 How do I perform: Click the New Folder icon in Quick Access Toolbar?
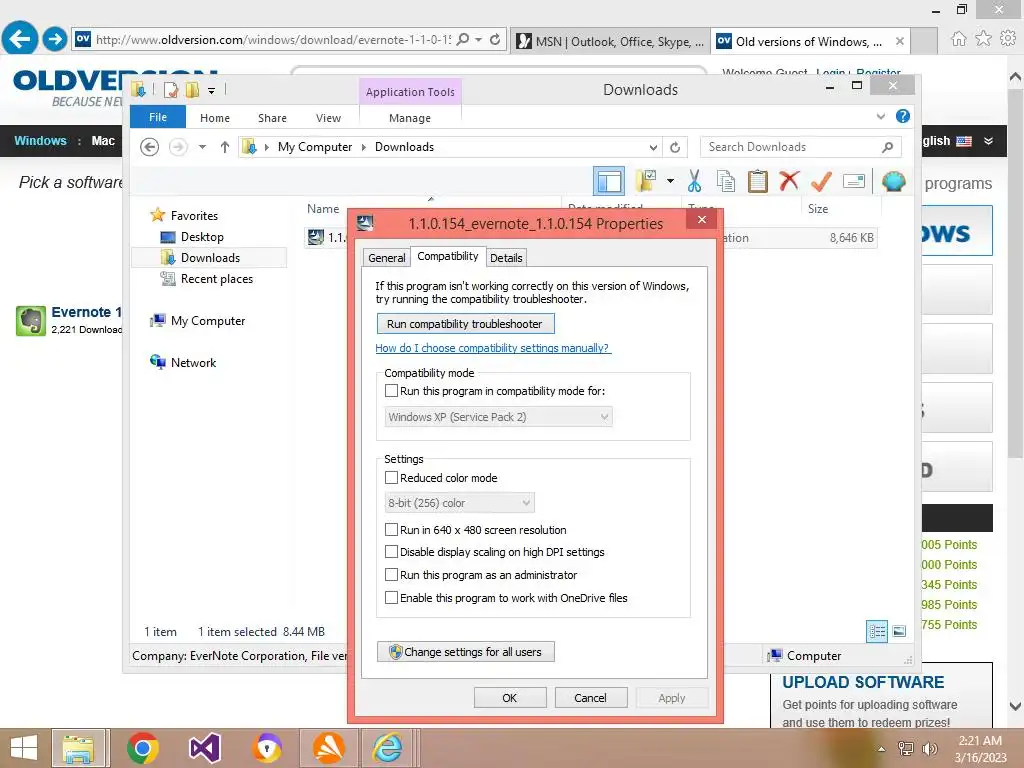192,89
